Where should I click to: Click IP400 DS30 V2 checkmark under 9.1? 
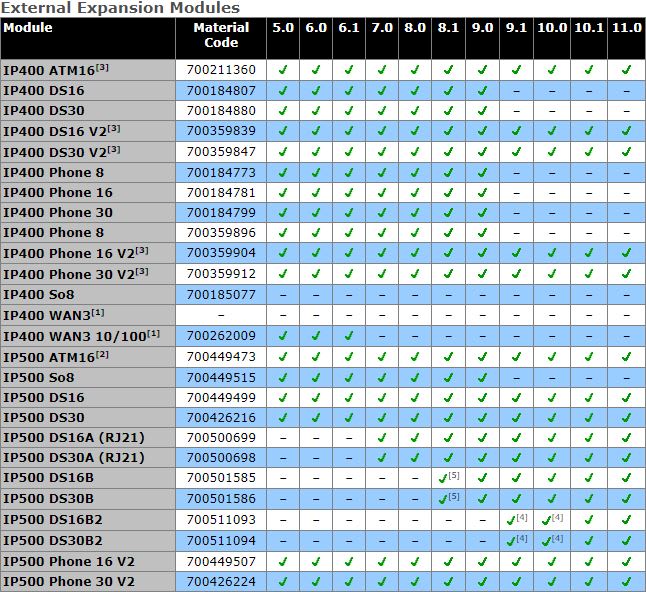click(x=516, y=152)
